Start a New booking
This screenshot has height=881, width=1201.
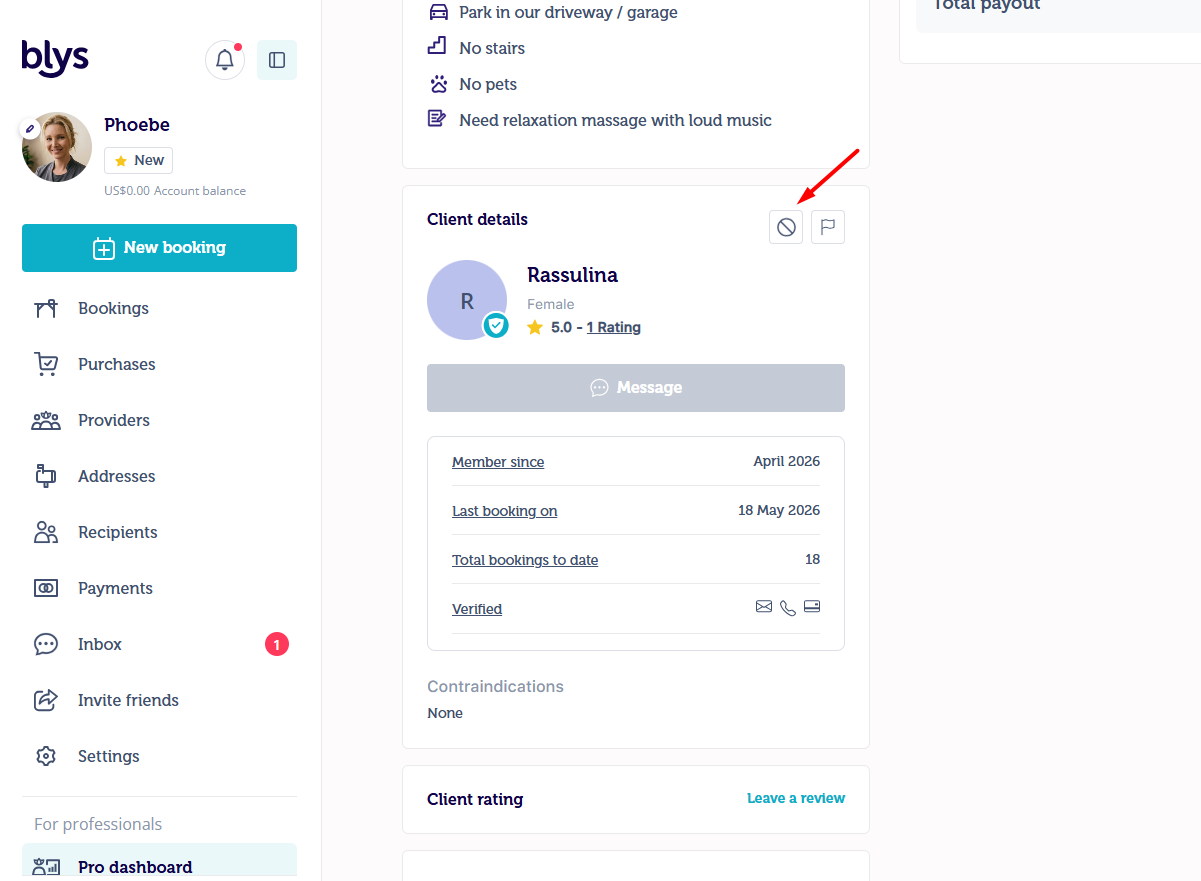coord(159,248)
